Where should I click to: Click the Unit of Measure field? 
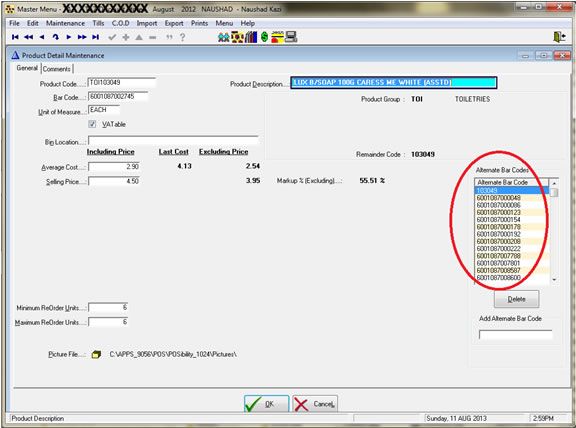(x=104, y=110)
